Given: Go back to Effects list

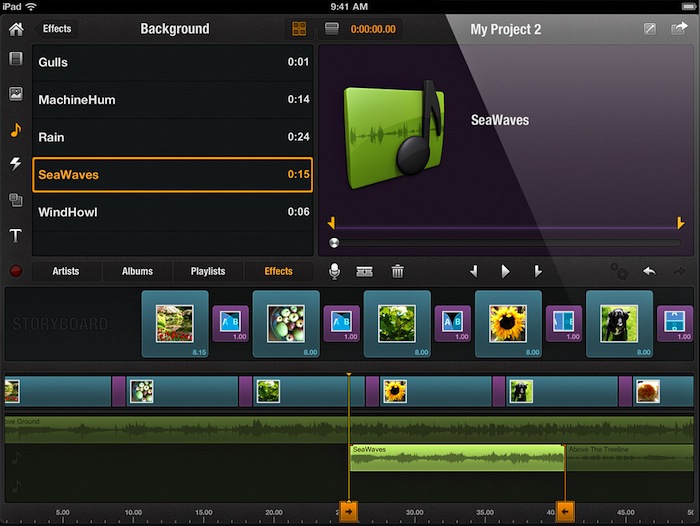Looking at the screenshot, I should 56,29.
